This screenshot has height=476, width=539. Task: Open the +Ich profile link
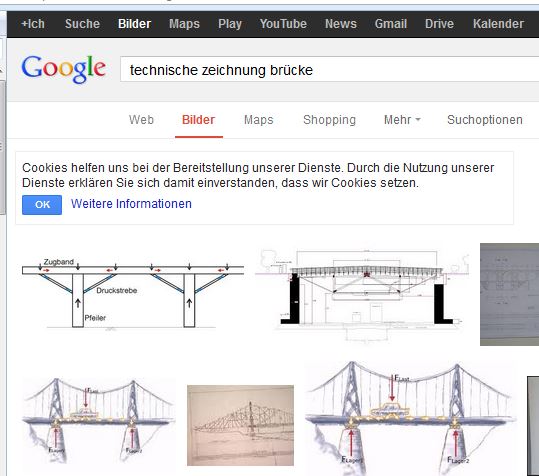point(33,24)
